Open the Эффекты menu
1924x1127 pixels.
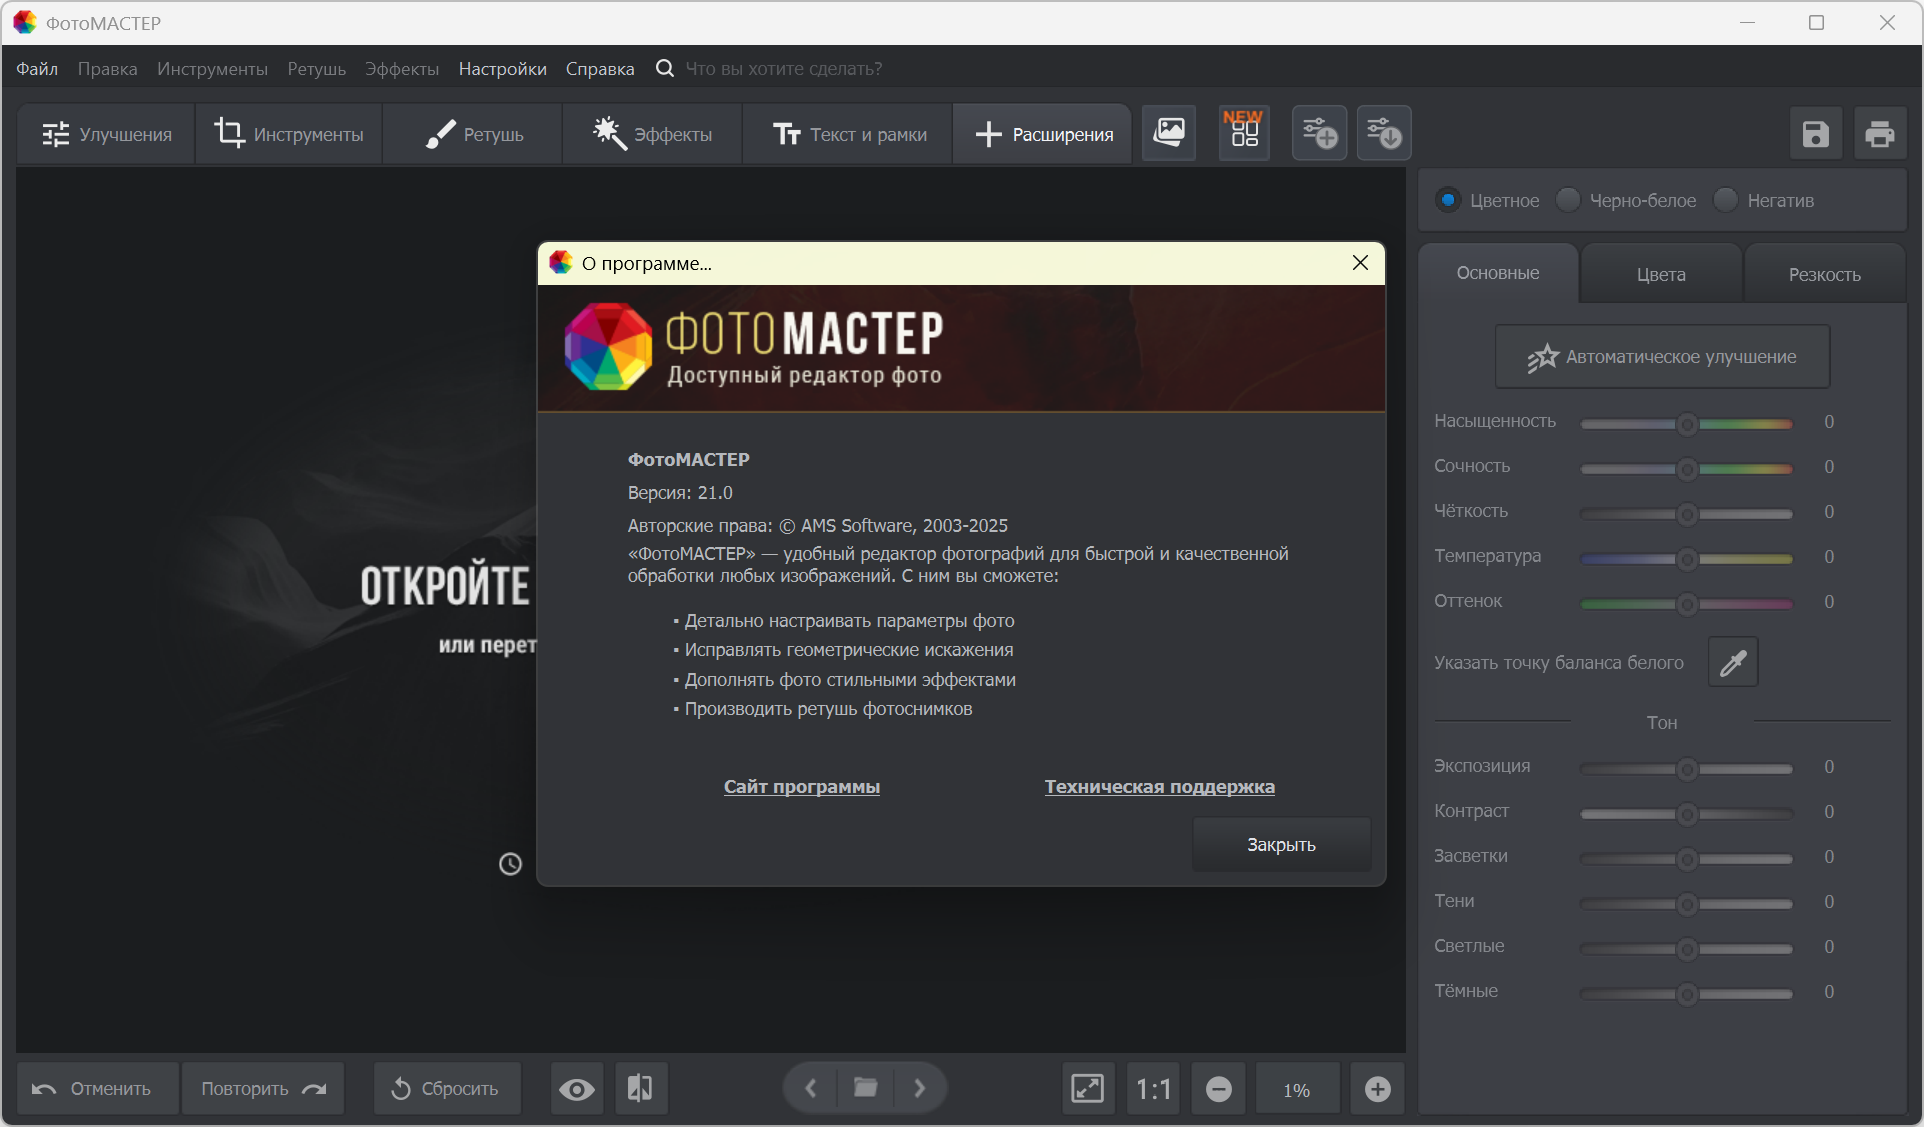[402, 69]
